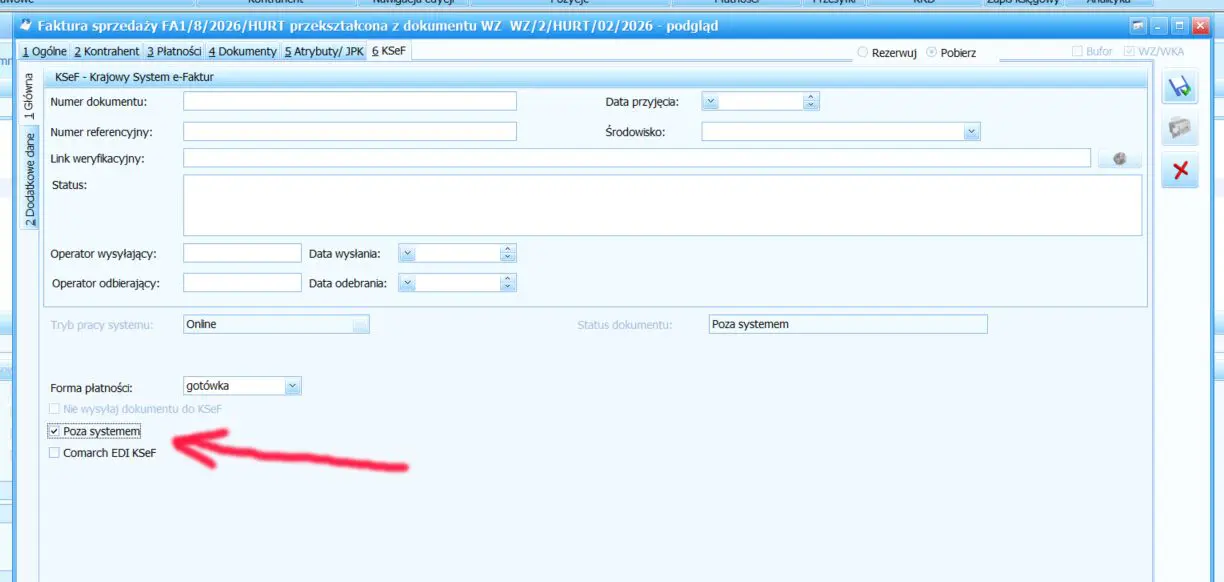The height and width of the screenshot is (582, 1224).
Task: Click the red X cancel button
Action: (1180, 170)
